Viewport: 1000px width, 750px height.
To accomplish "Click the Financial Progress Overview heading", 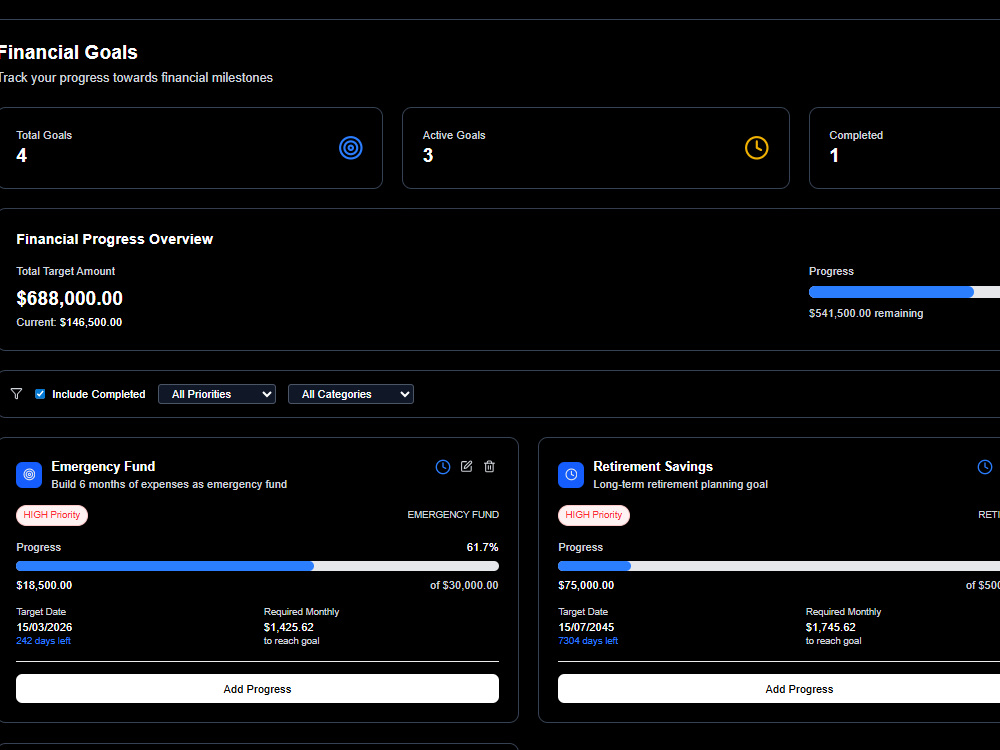I will [115, 239].
